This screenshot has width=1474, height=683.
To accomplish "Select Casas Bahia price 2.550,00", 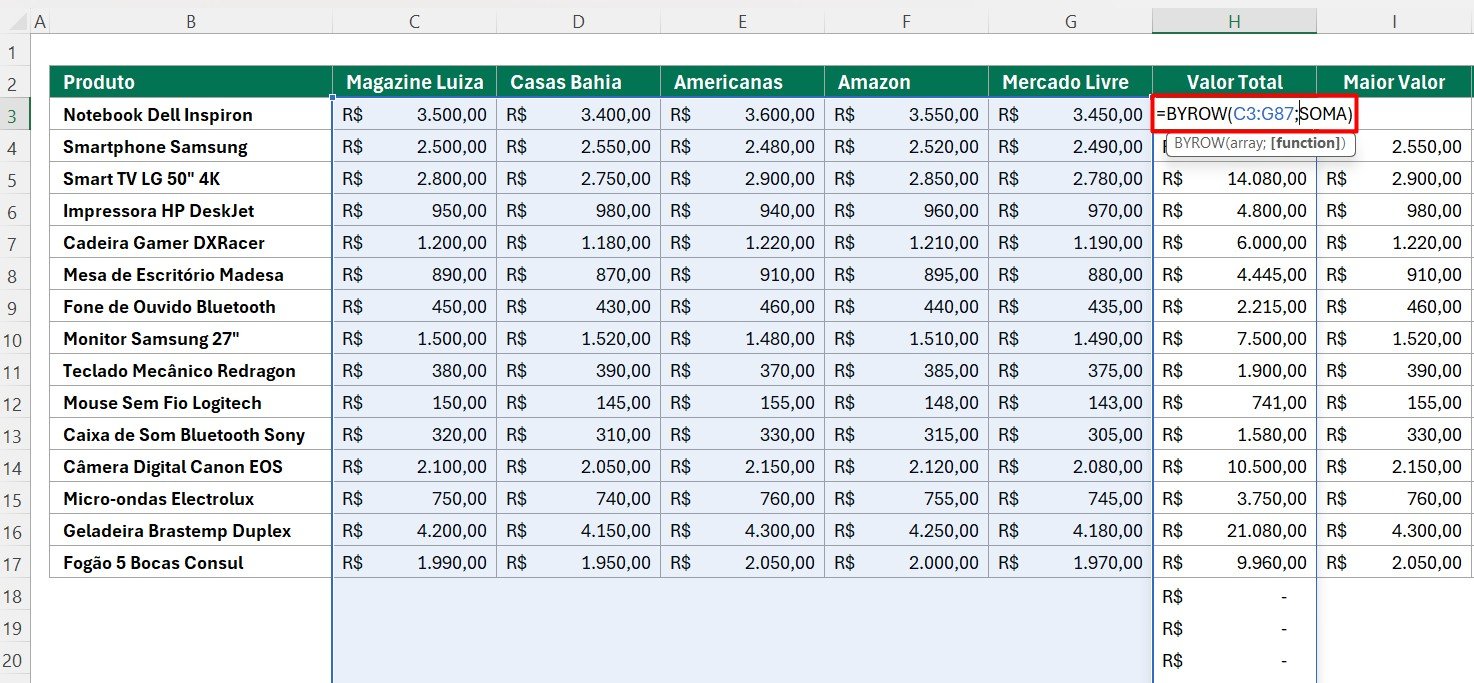I will pyautogui.click(x=578, y=146).
